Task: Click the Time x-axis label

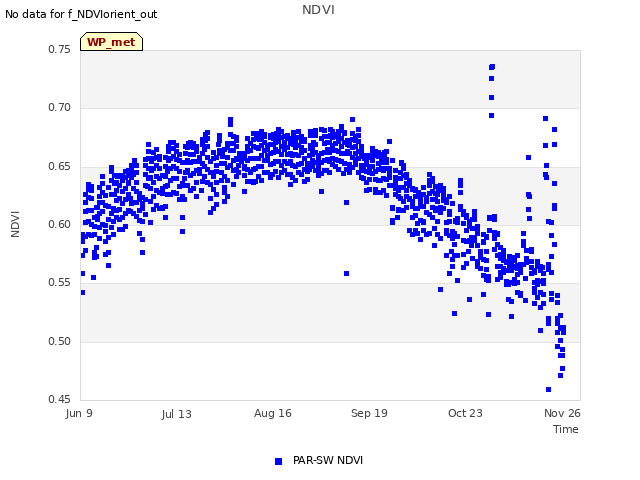Action: [x=566, y=429]
